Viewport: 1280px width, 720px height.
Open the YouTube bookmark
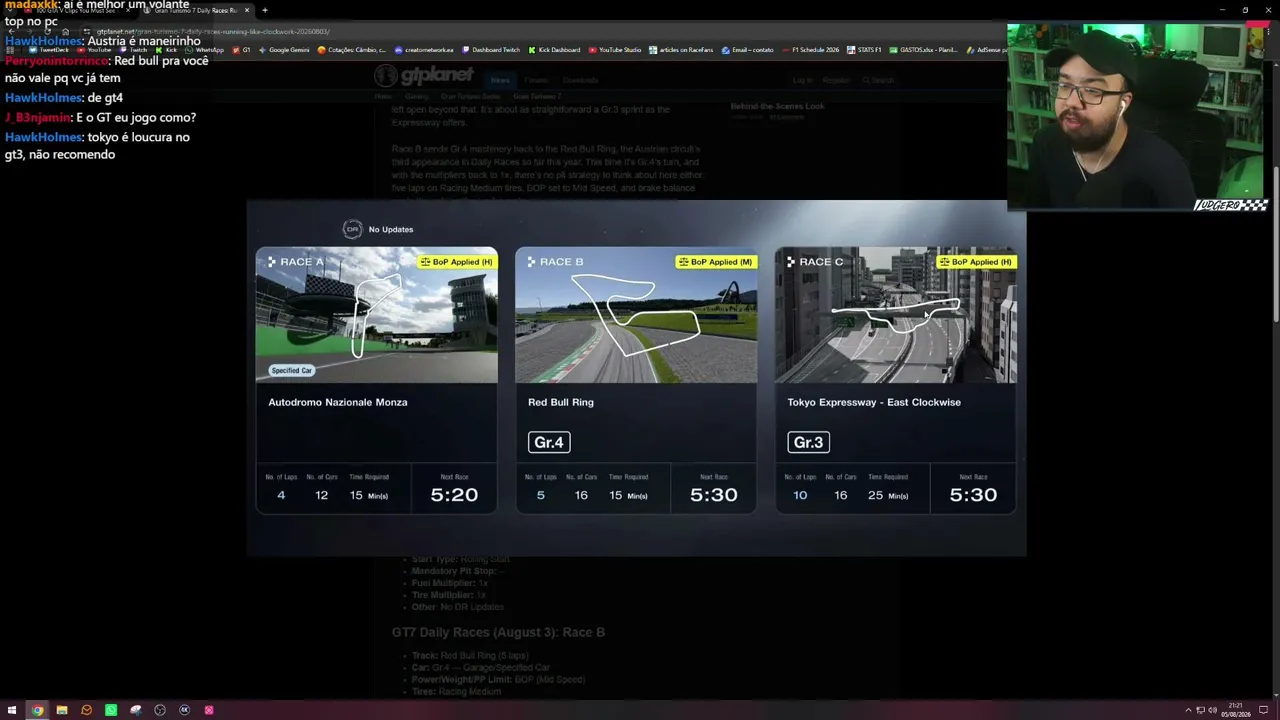[94, 50]
